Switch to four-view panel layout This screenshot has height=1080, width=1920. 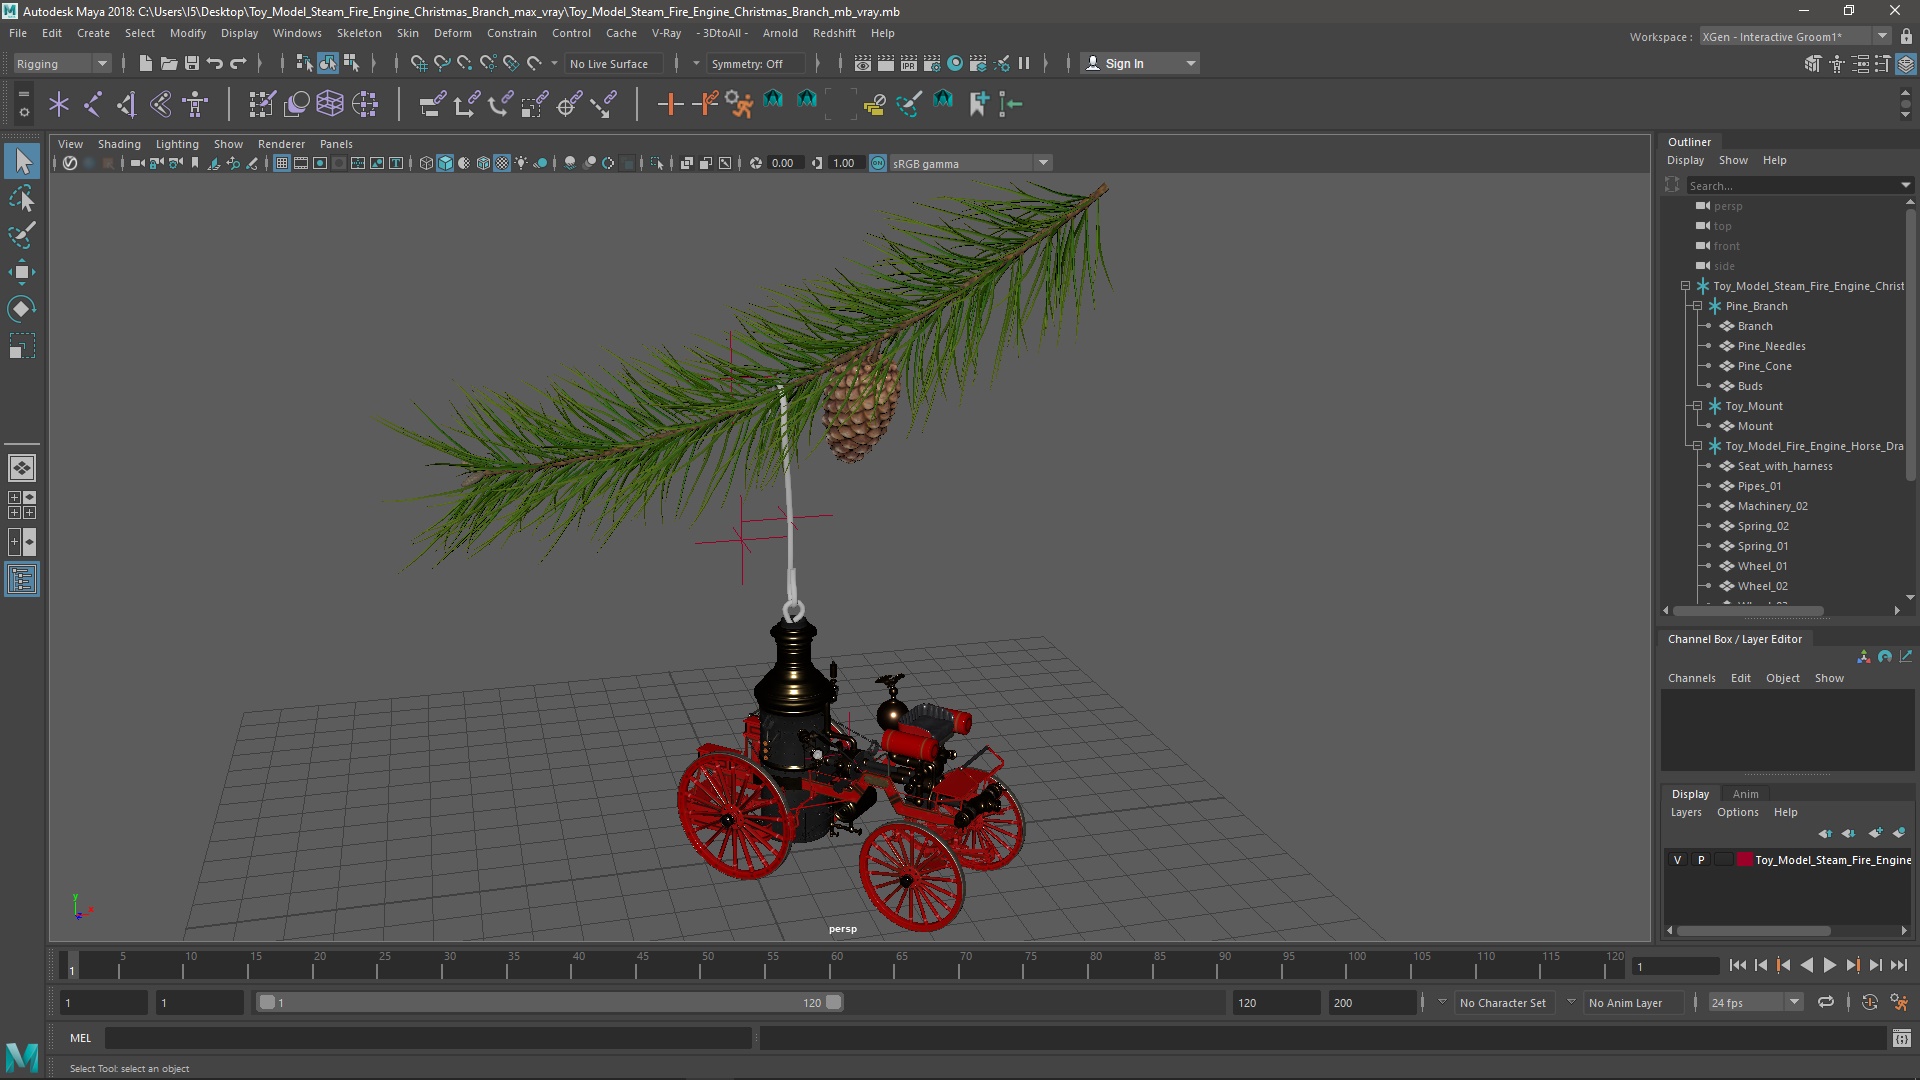coord(22,505)
